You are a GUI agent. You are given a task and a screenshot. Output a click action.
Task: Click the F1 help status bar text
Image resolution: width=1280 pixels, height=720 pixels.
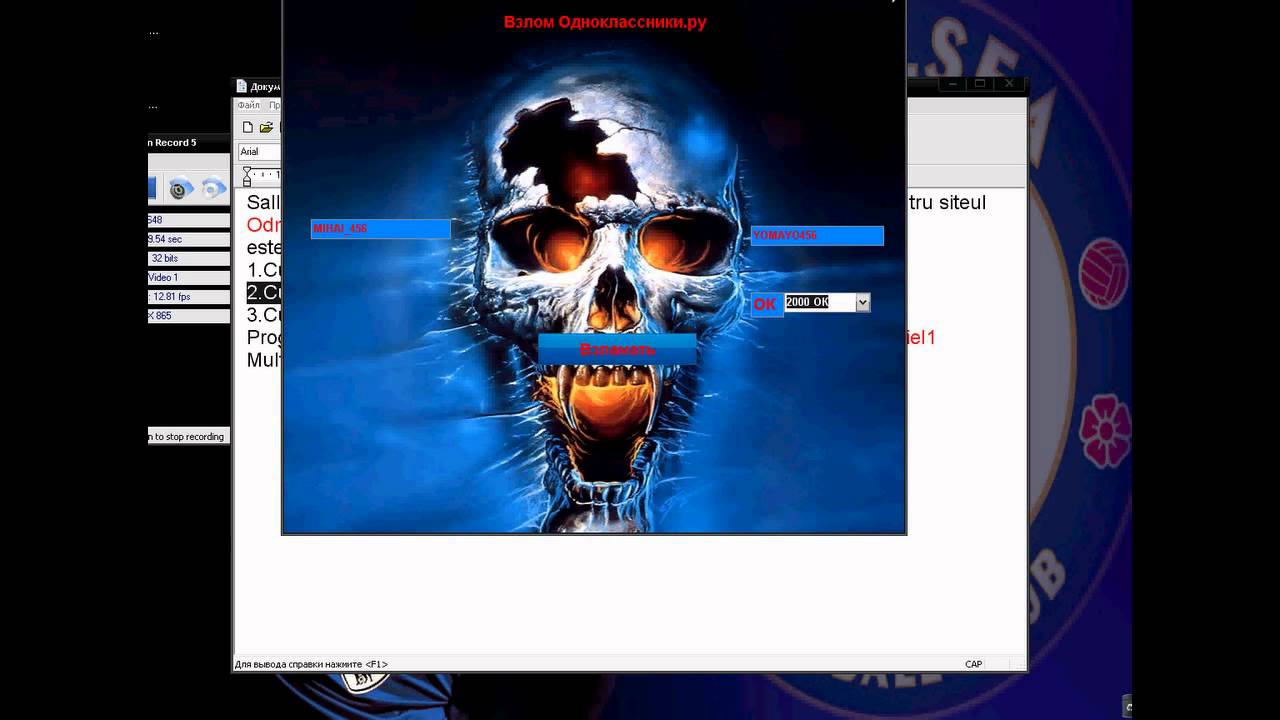pyautogui.click(x=311, y=664)
